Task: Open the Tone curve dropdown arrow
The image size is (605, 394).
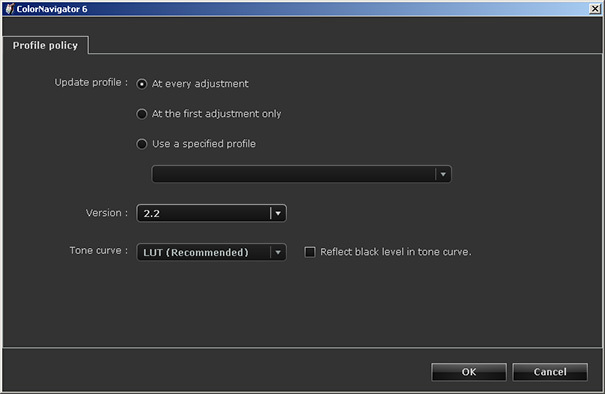Action: click(x=278, y=252)
